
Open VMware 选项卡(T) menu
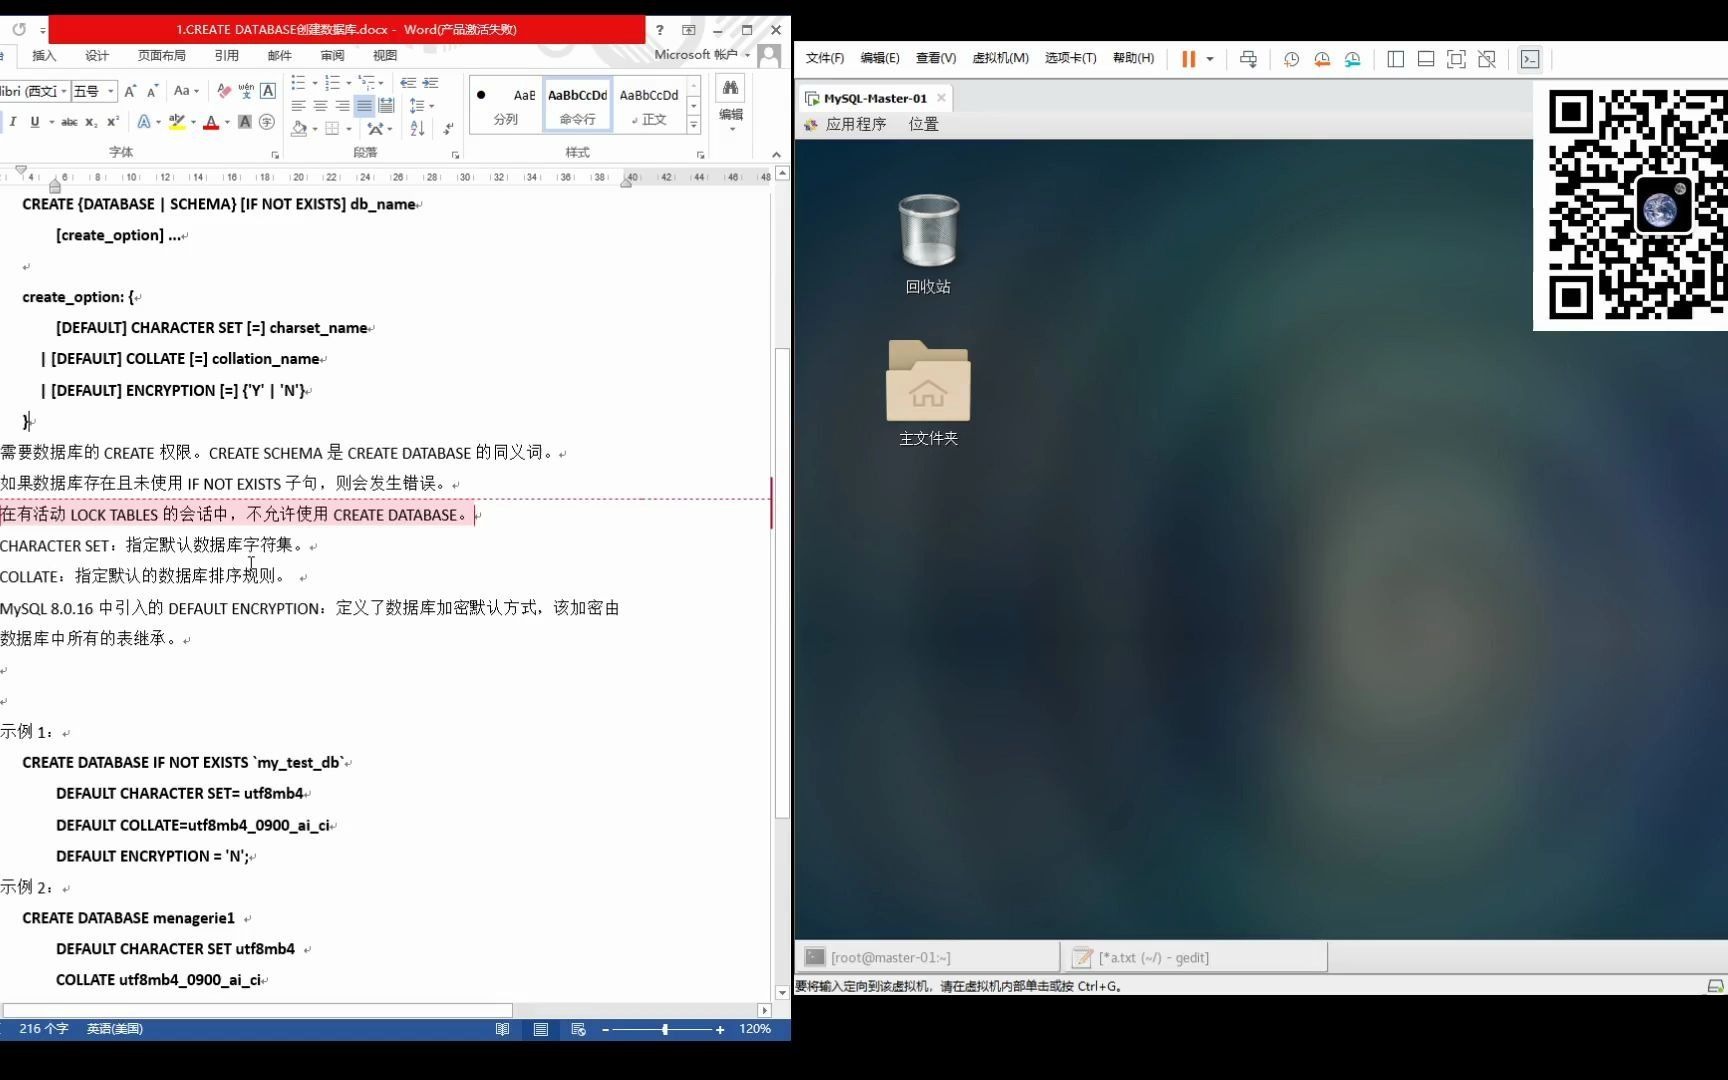click(x=1070, y=58)
